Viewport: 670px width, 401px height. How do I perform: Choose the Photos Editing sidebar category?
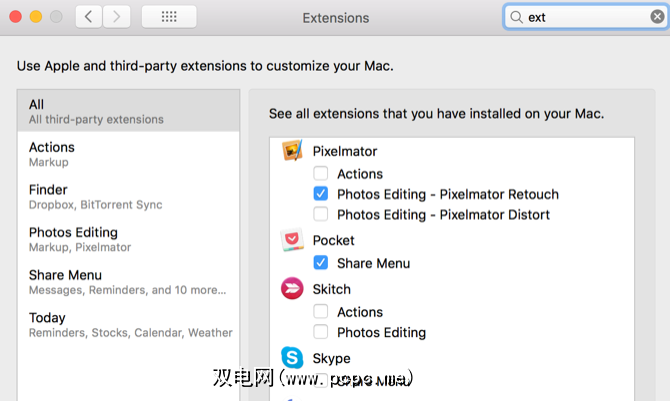(128, 238)
